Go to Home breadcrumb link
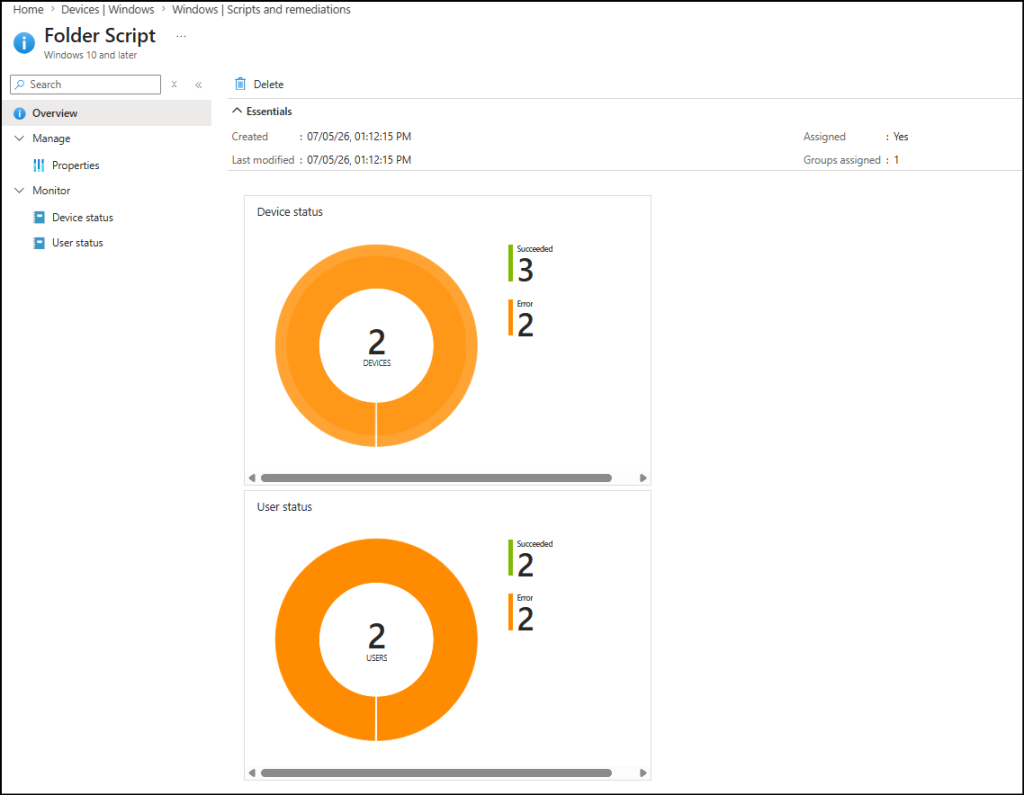1024x795 pixels. tap(28, 10)
